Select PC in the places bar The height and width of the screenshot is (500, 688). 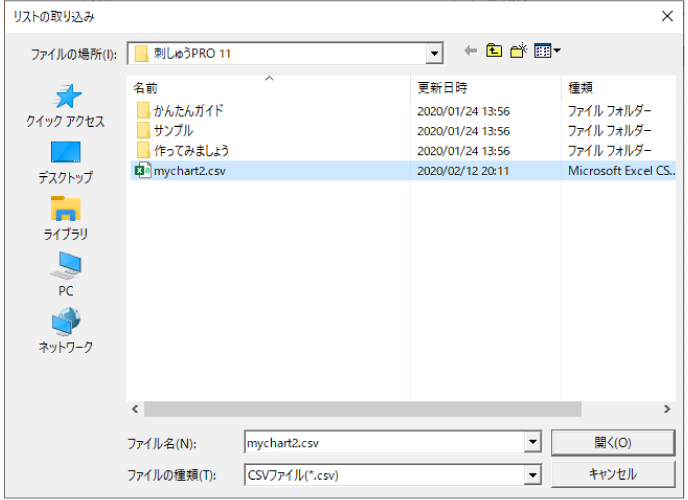coord(65,274)
